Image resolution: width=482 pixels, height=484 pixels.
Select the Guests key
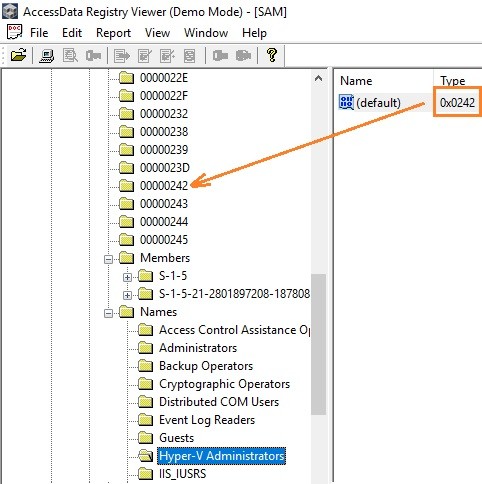(x=176, y=438)
